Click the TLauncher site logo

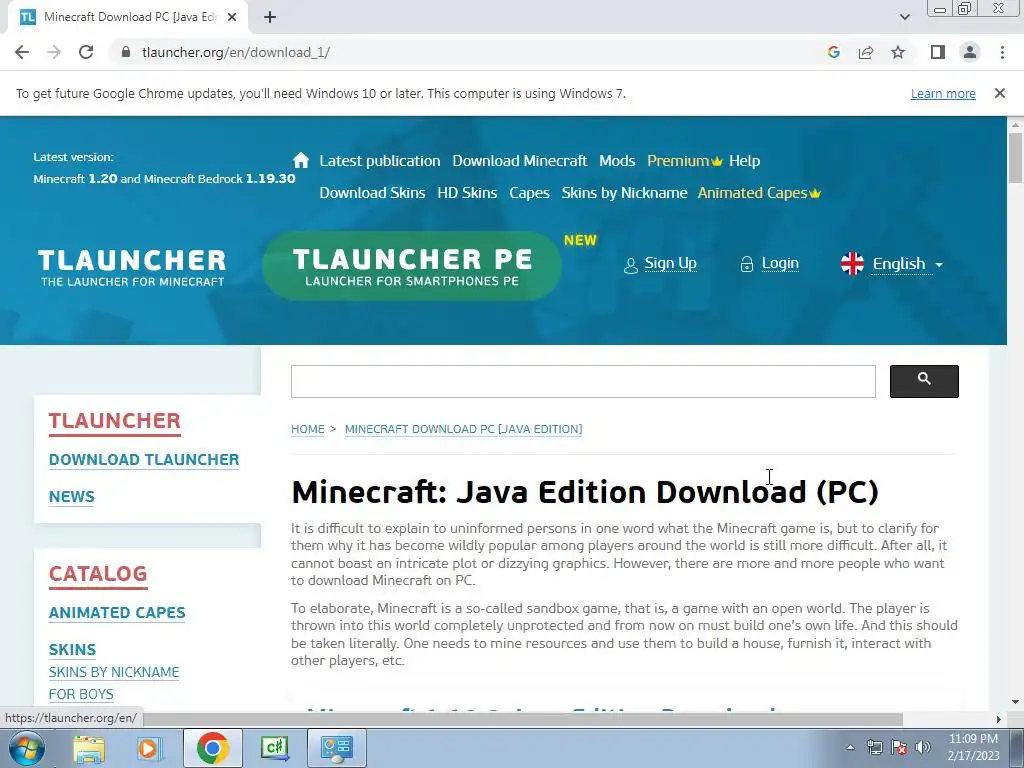tap(132, 267)
